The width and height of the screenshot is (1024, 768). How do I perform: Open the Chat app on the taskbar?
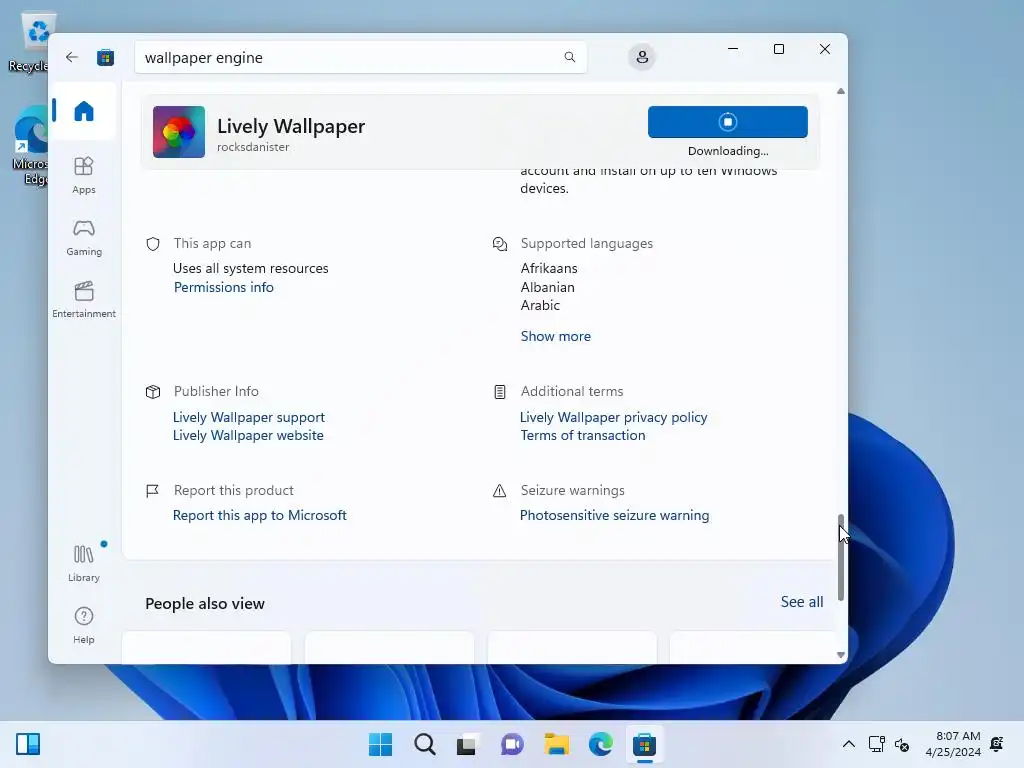512,744
